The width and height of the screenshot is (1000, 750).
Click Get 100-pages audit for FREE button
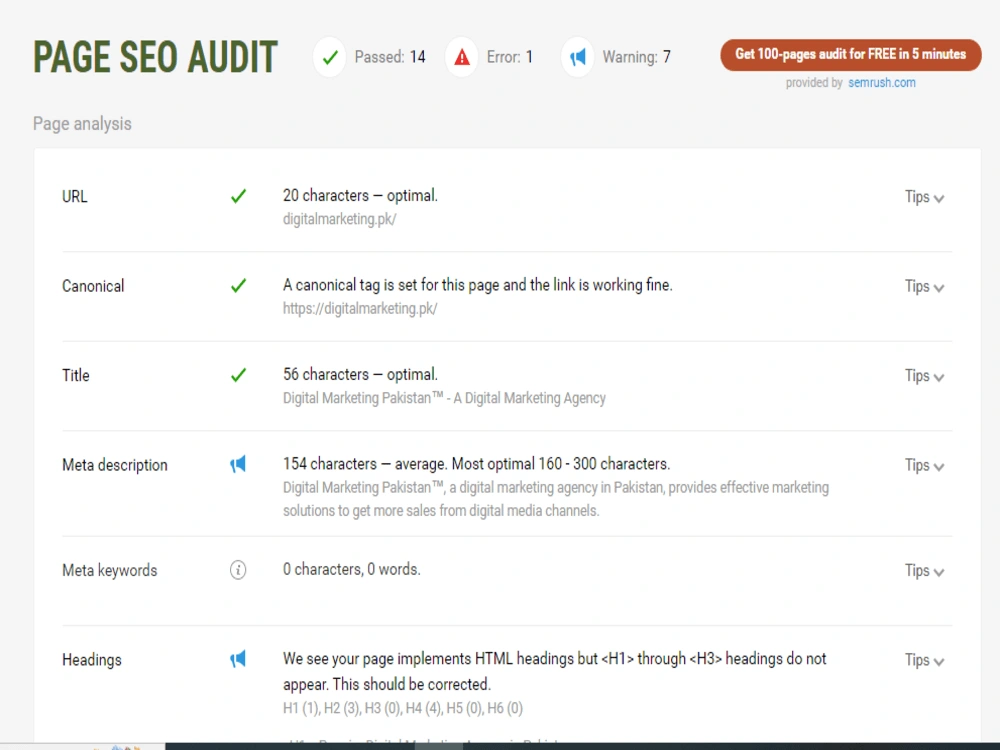click(x=851, y=55)
